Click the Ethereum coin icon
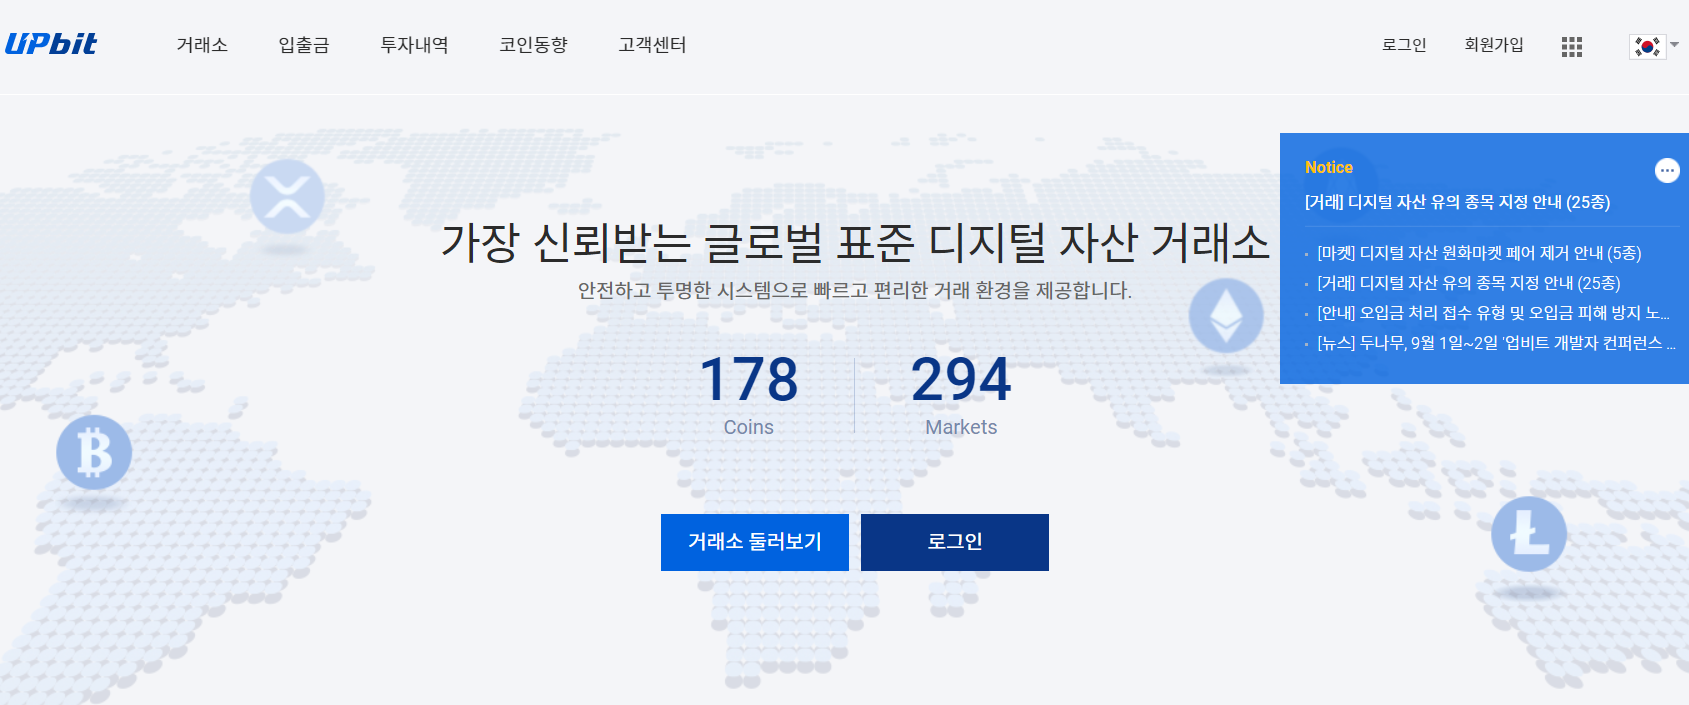Viewport: 1689px width, 705px height. (x=1226, y=315)
